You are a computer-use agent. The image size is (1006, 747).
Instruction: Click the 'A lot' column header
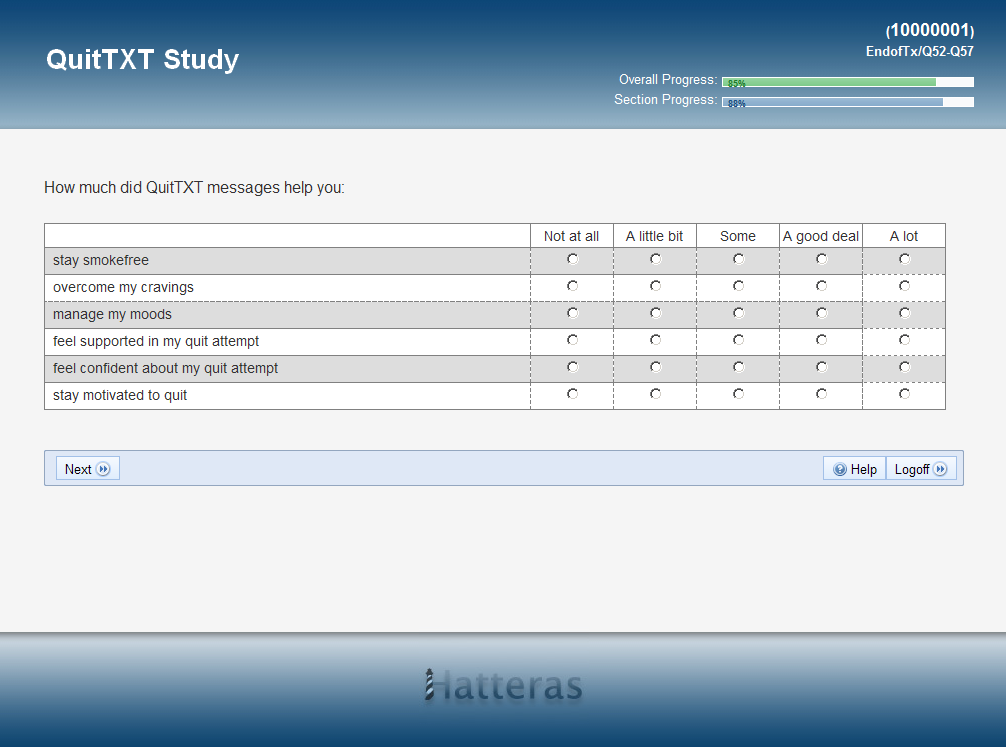coord(903,236)
